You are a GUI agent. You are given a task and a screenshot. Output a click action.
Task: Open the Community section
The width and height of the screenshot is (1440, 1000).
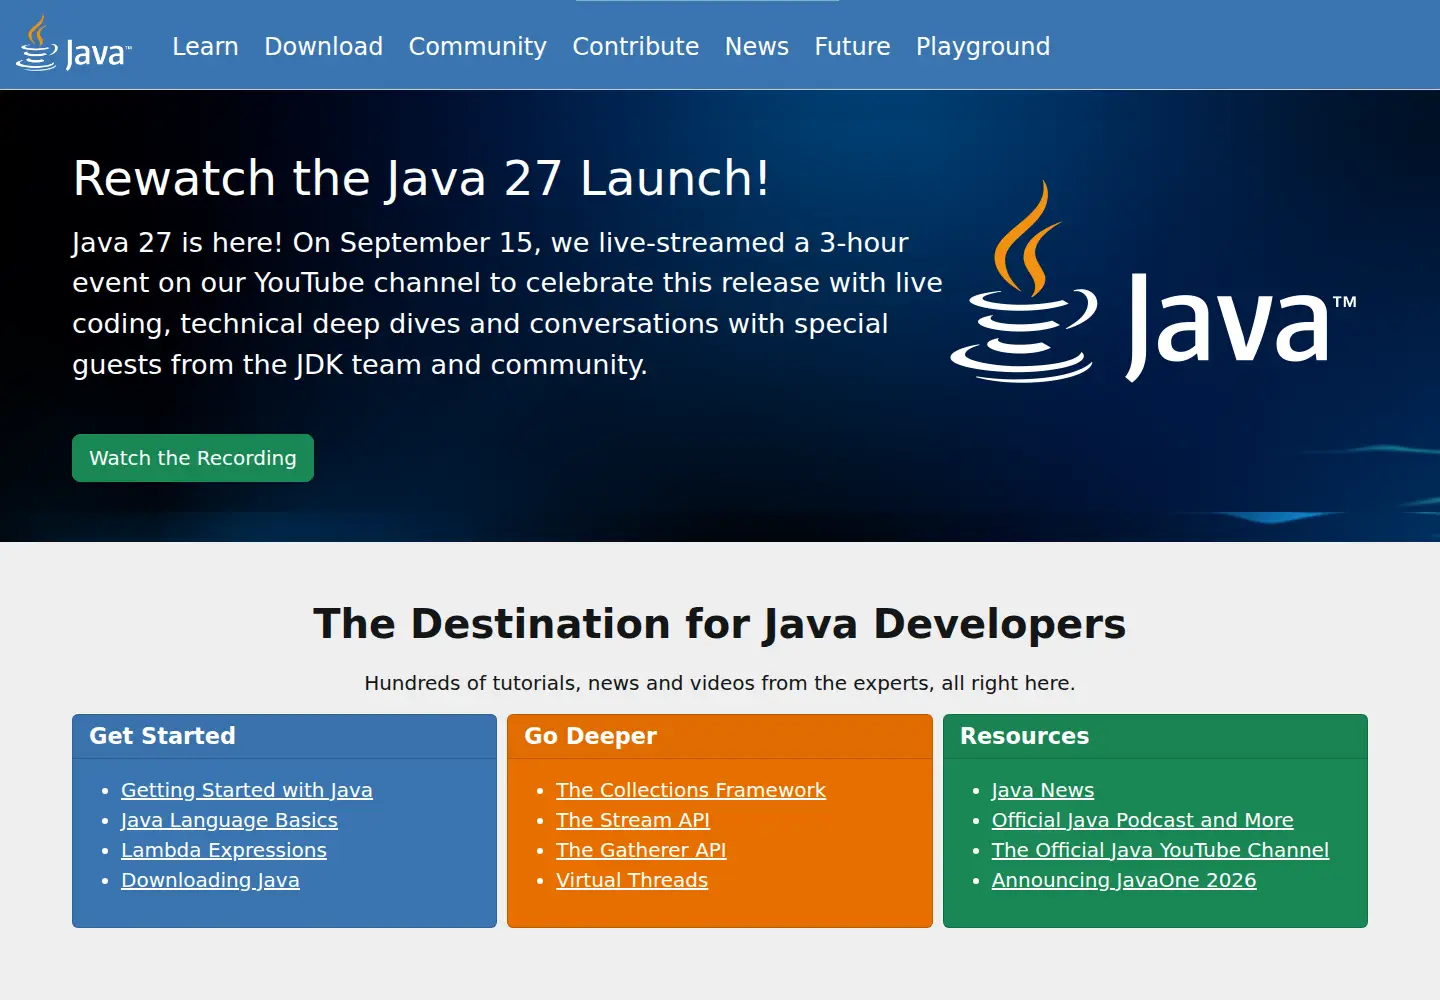(477, 46)
